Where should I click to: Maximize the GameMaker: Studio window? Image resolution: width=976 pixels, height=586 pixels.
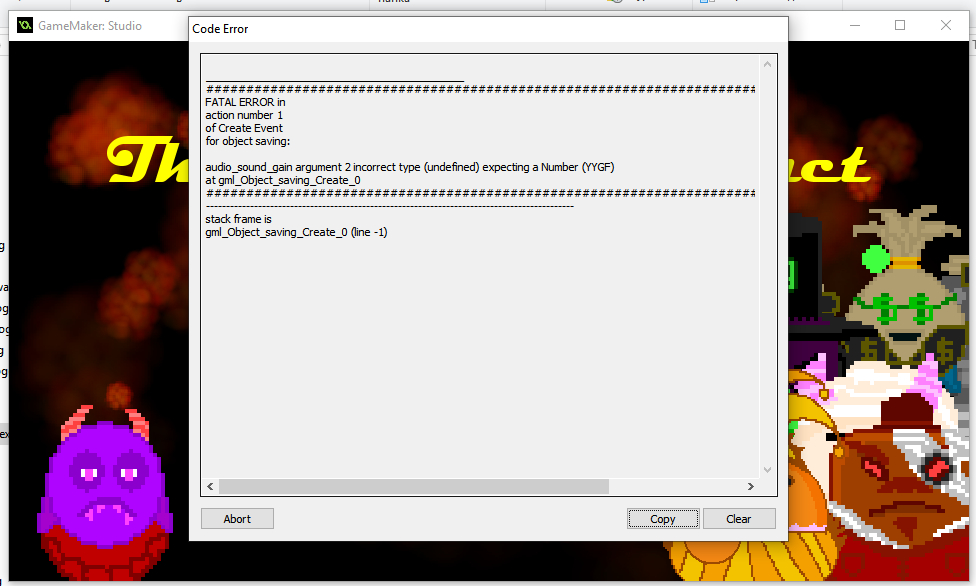pos(900,26)
